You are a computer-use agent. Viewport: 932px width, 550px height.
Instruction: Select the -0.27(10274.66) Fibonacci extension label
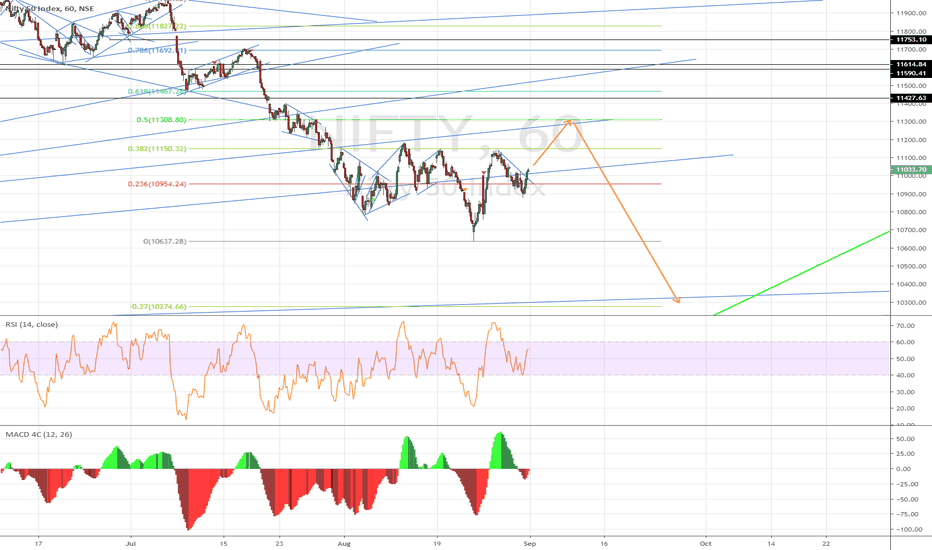click(x=158, y=307)
